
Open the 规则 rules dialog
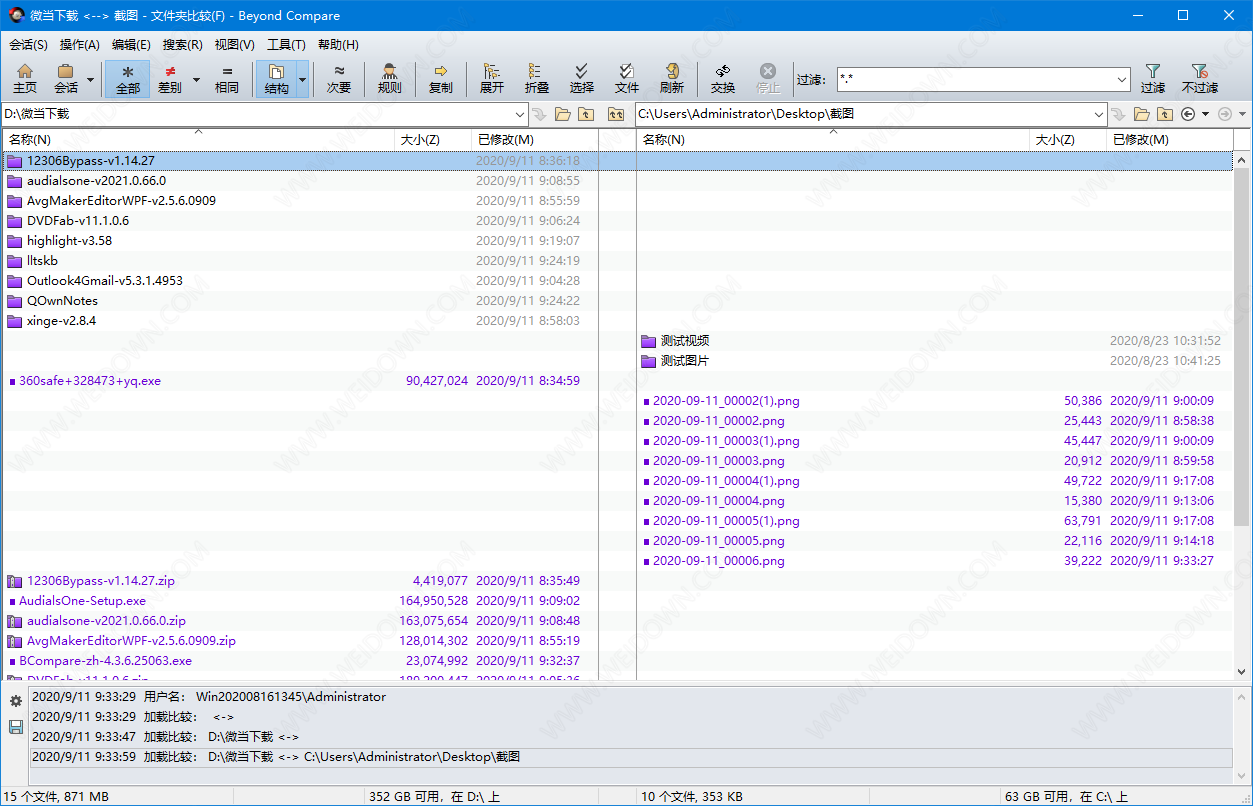pyautogui.click(x=390, y=79)
